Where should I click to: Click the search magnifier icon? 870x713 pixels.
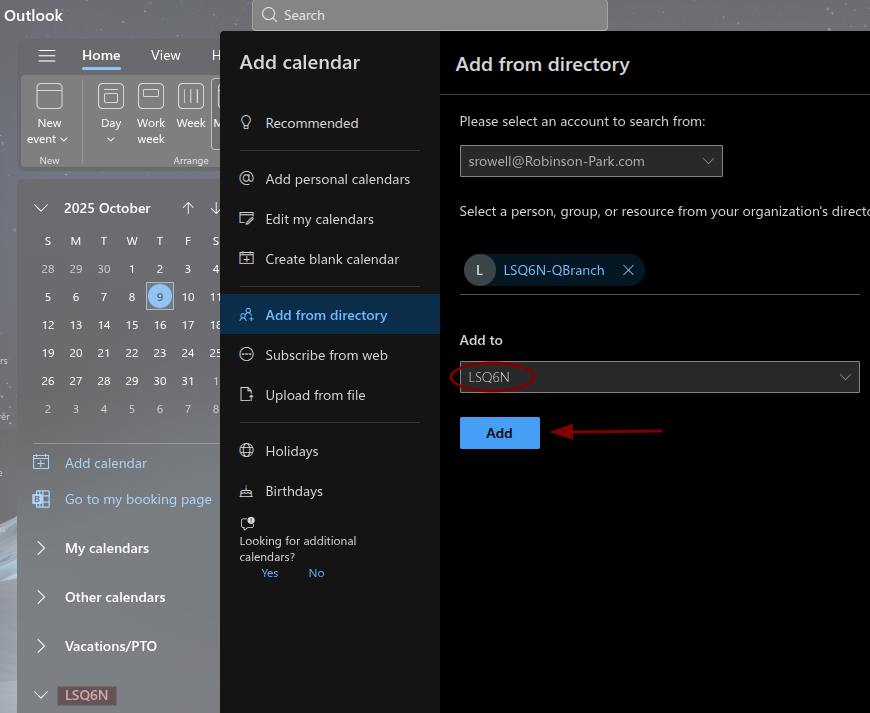(x=270, y=15)
